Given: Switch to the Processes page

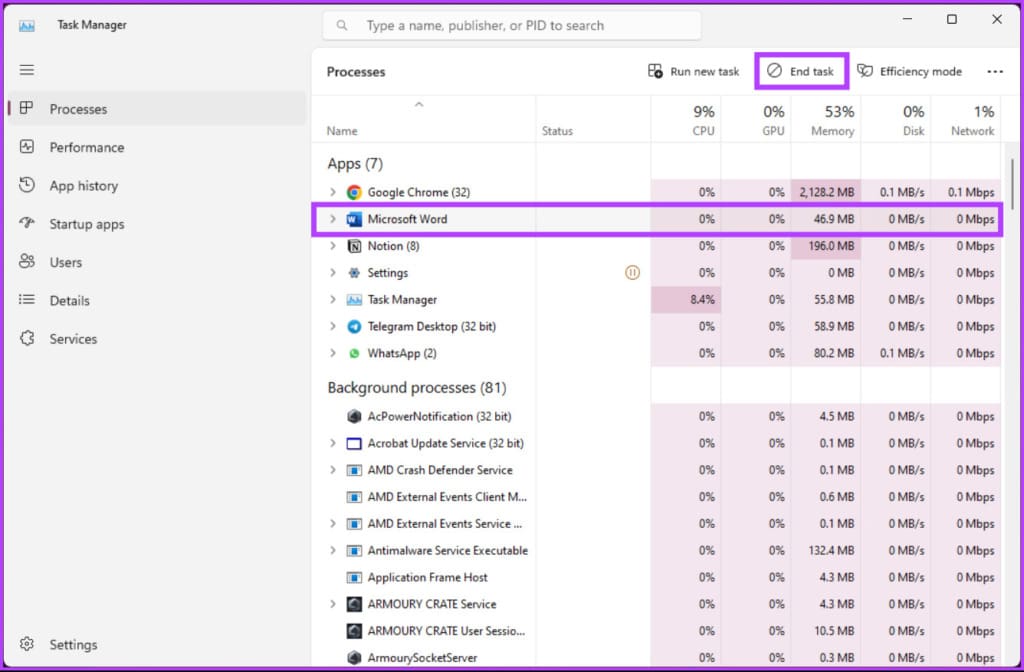Looking at the screenshot, I should click(x=157, y=109).
